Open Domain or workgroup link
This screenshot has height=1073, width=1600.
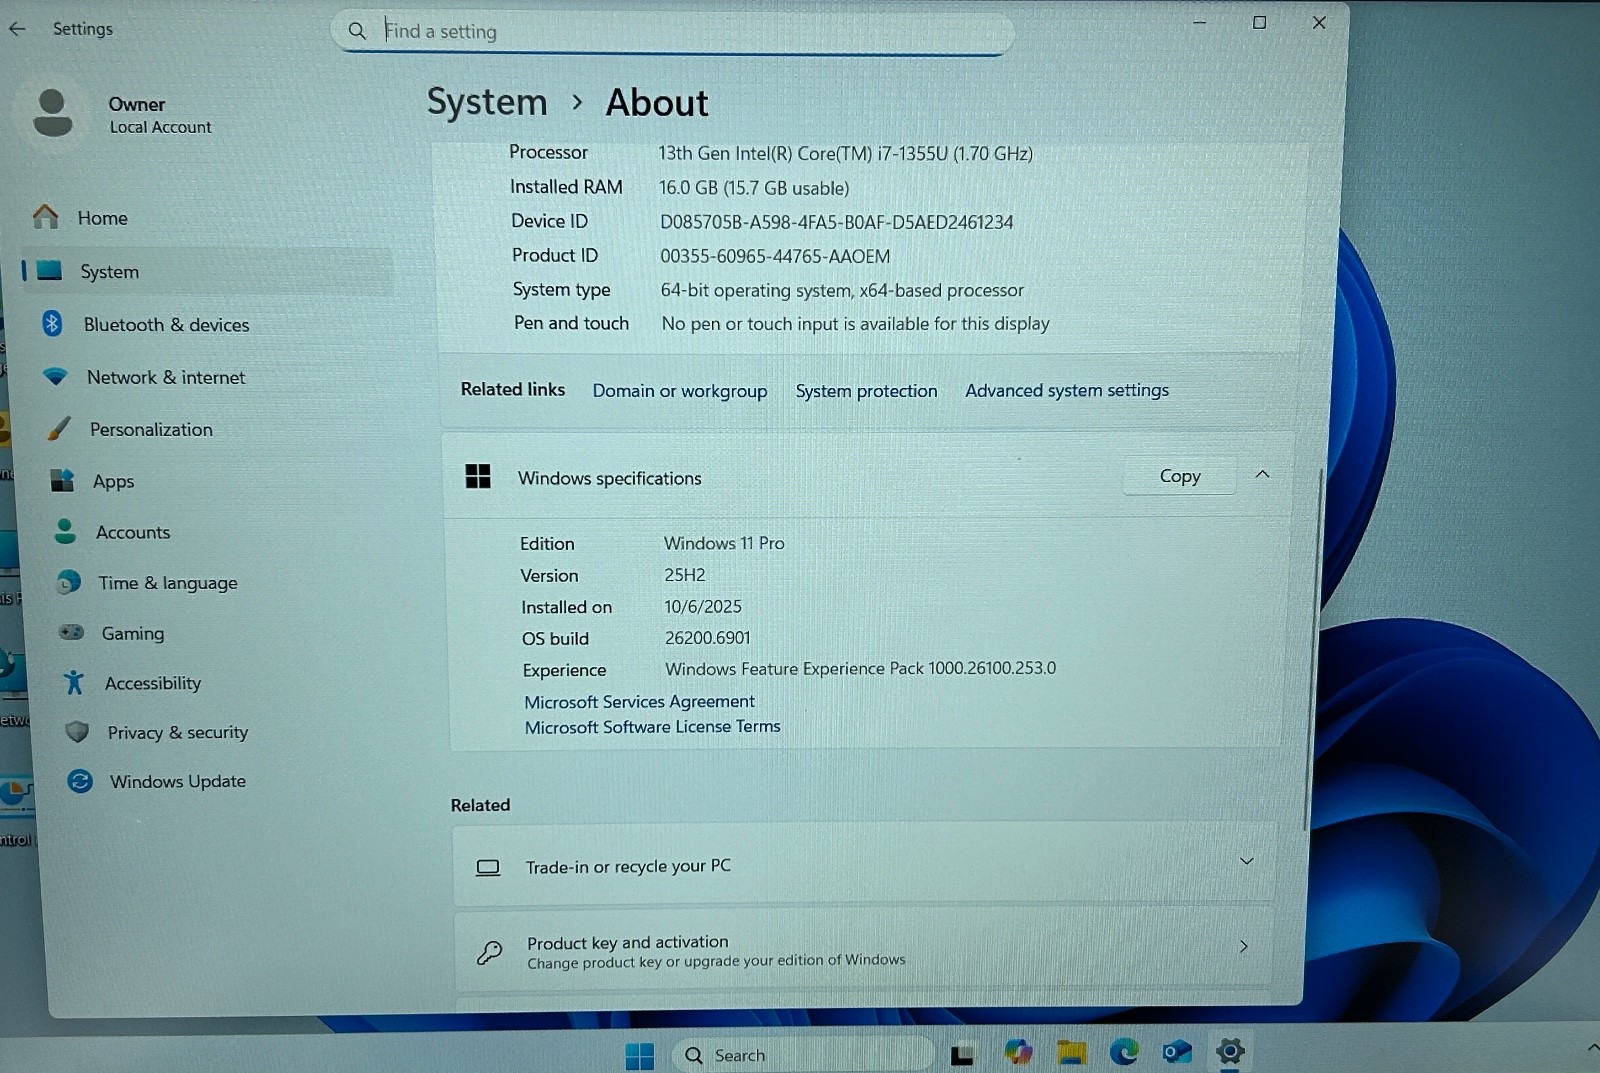680,391
